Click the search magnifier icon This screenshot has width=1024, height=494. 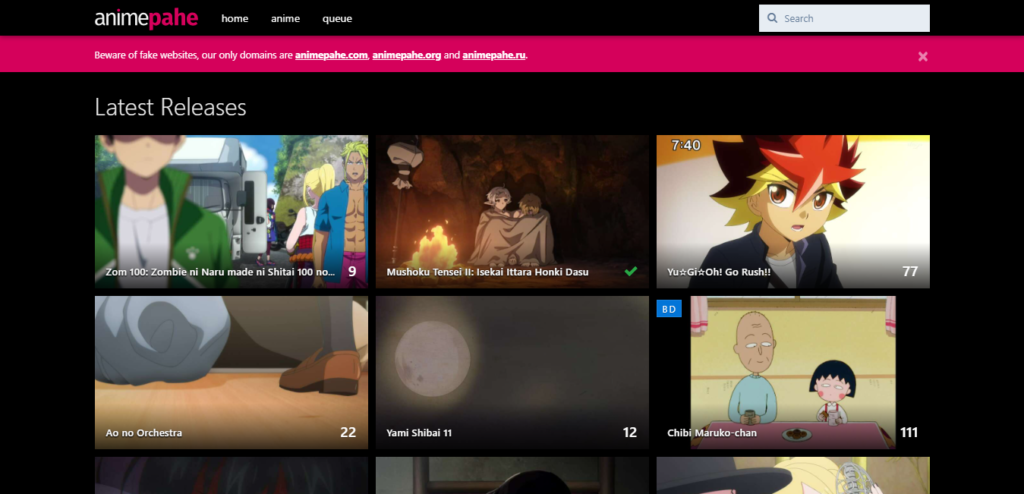click(773, 18)
